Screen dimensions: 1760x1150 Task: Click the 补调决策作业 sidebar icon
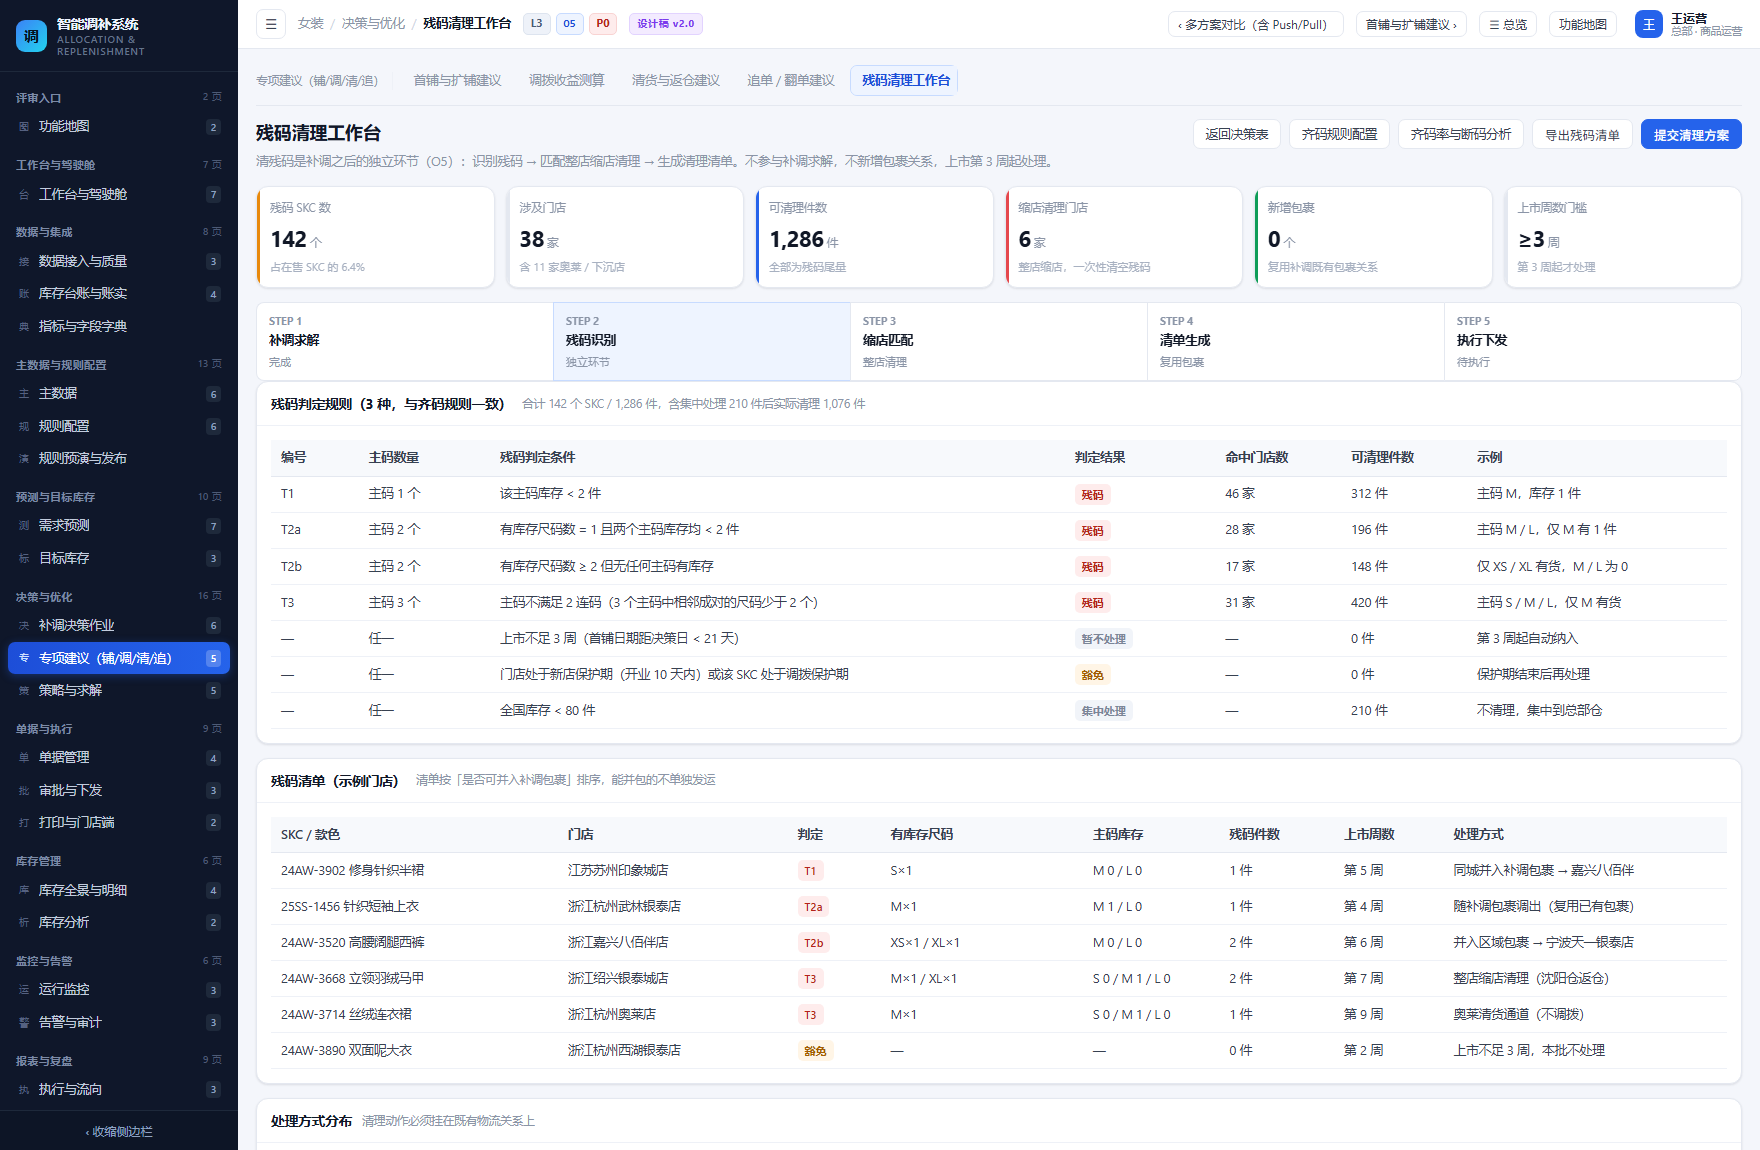tap(24, 626)
